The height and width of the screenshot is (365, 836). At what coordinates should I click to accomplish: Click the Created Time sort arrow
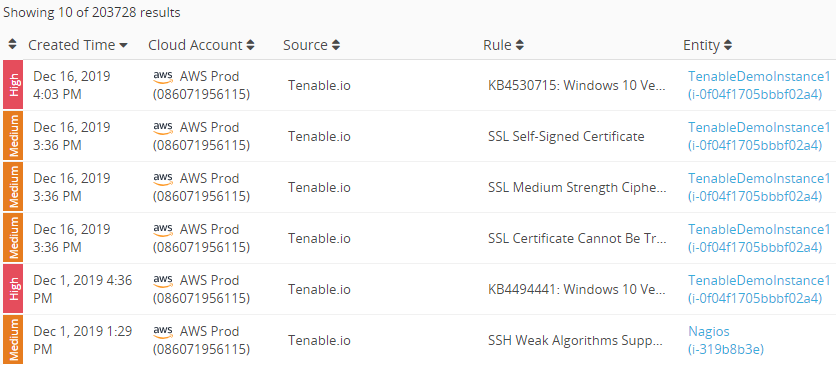[x=123, y=46]
